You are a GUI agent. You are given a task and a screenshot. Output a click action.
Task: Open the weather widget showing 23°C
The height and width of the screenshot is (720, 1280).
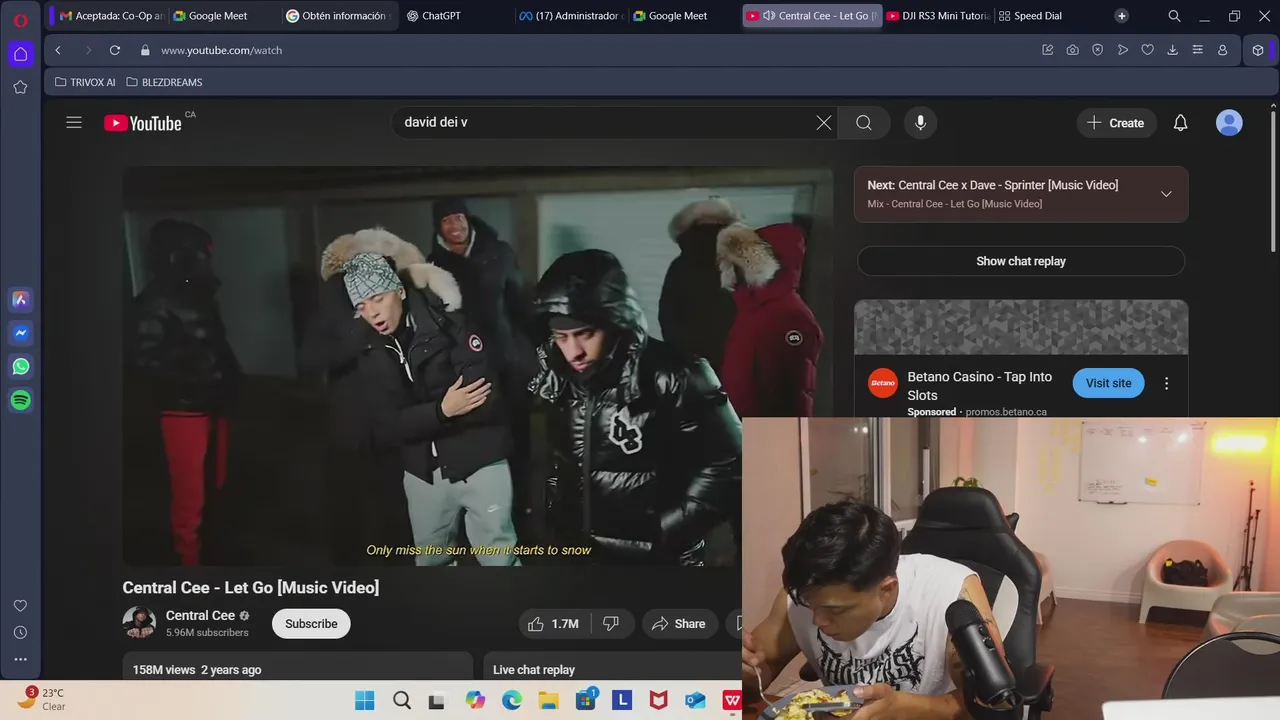(x=43, y=699)
